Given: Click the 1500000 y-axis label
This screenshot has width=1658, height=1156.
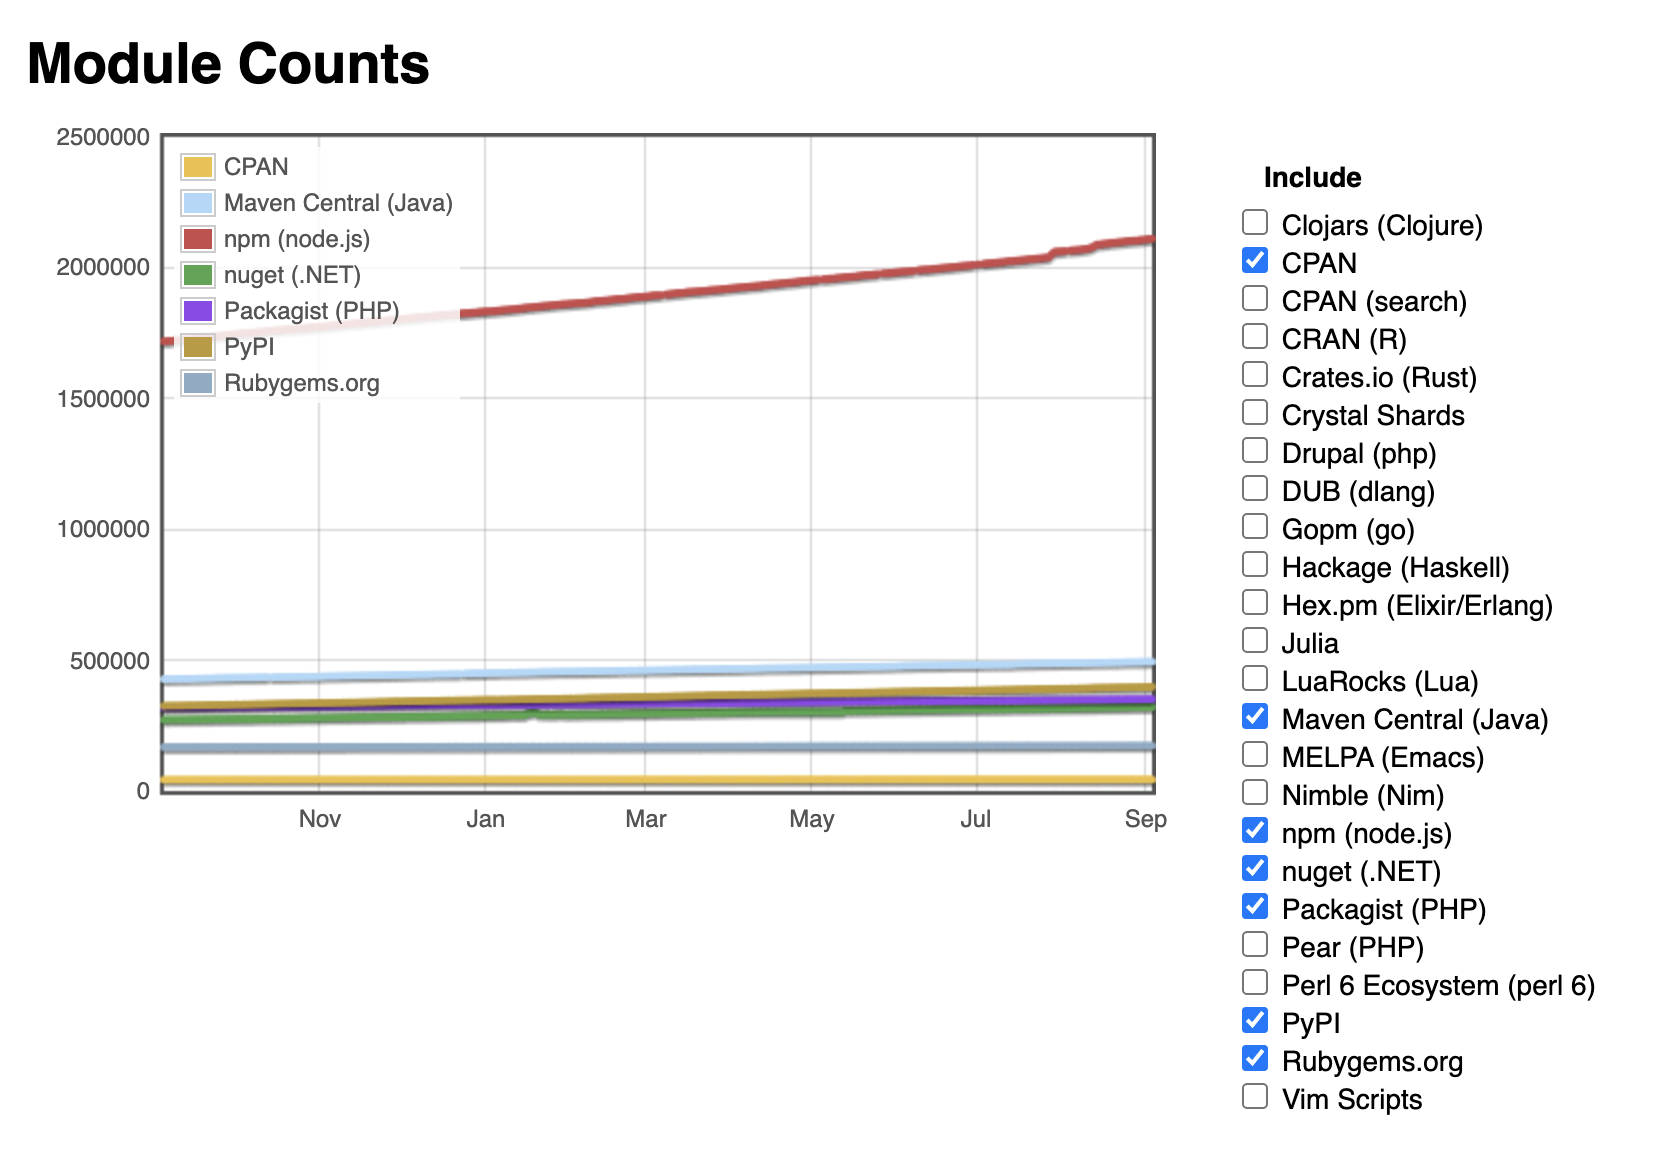Looking at the screenshot, I should tap(103, 399).
